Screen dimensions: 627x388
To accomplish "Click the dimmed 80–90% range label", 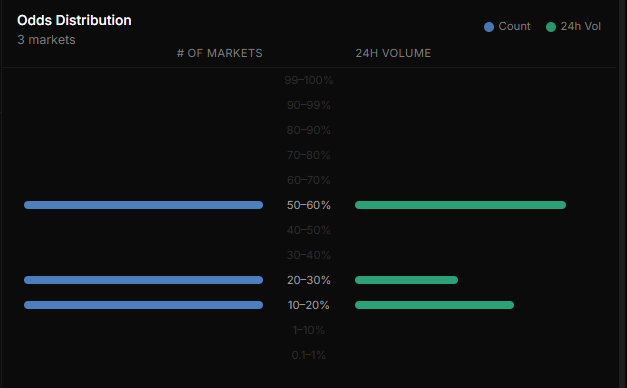I will pyautogui.click(x=309, y=130).
